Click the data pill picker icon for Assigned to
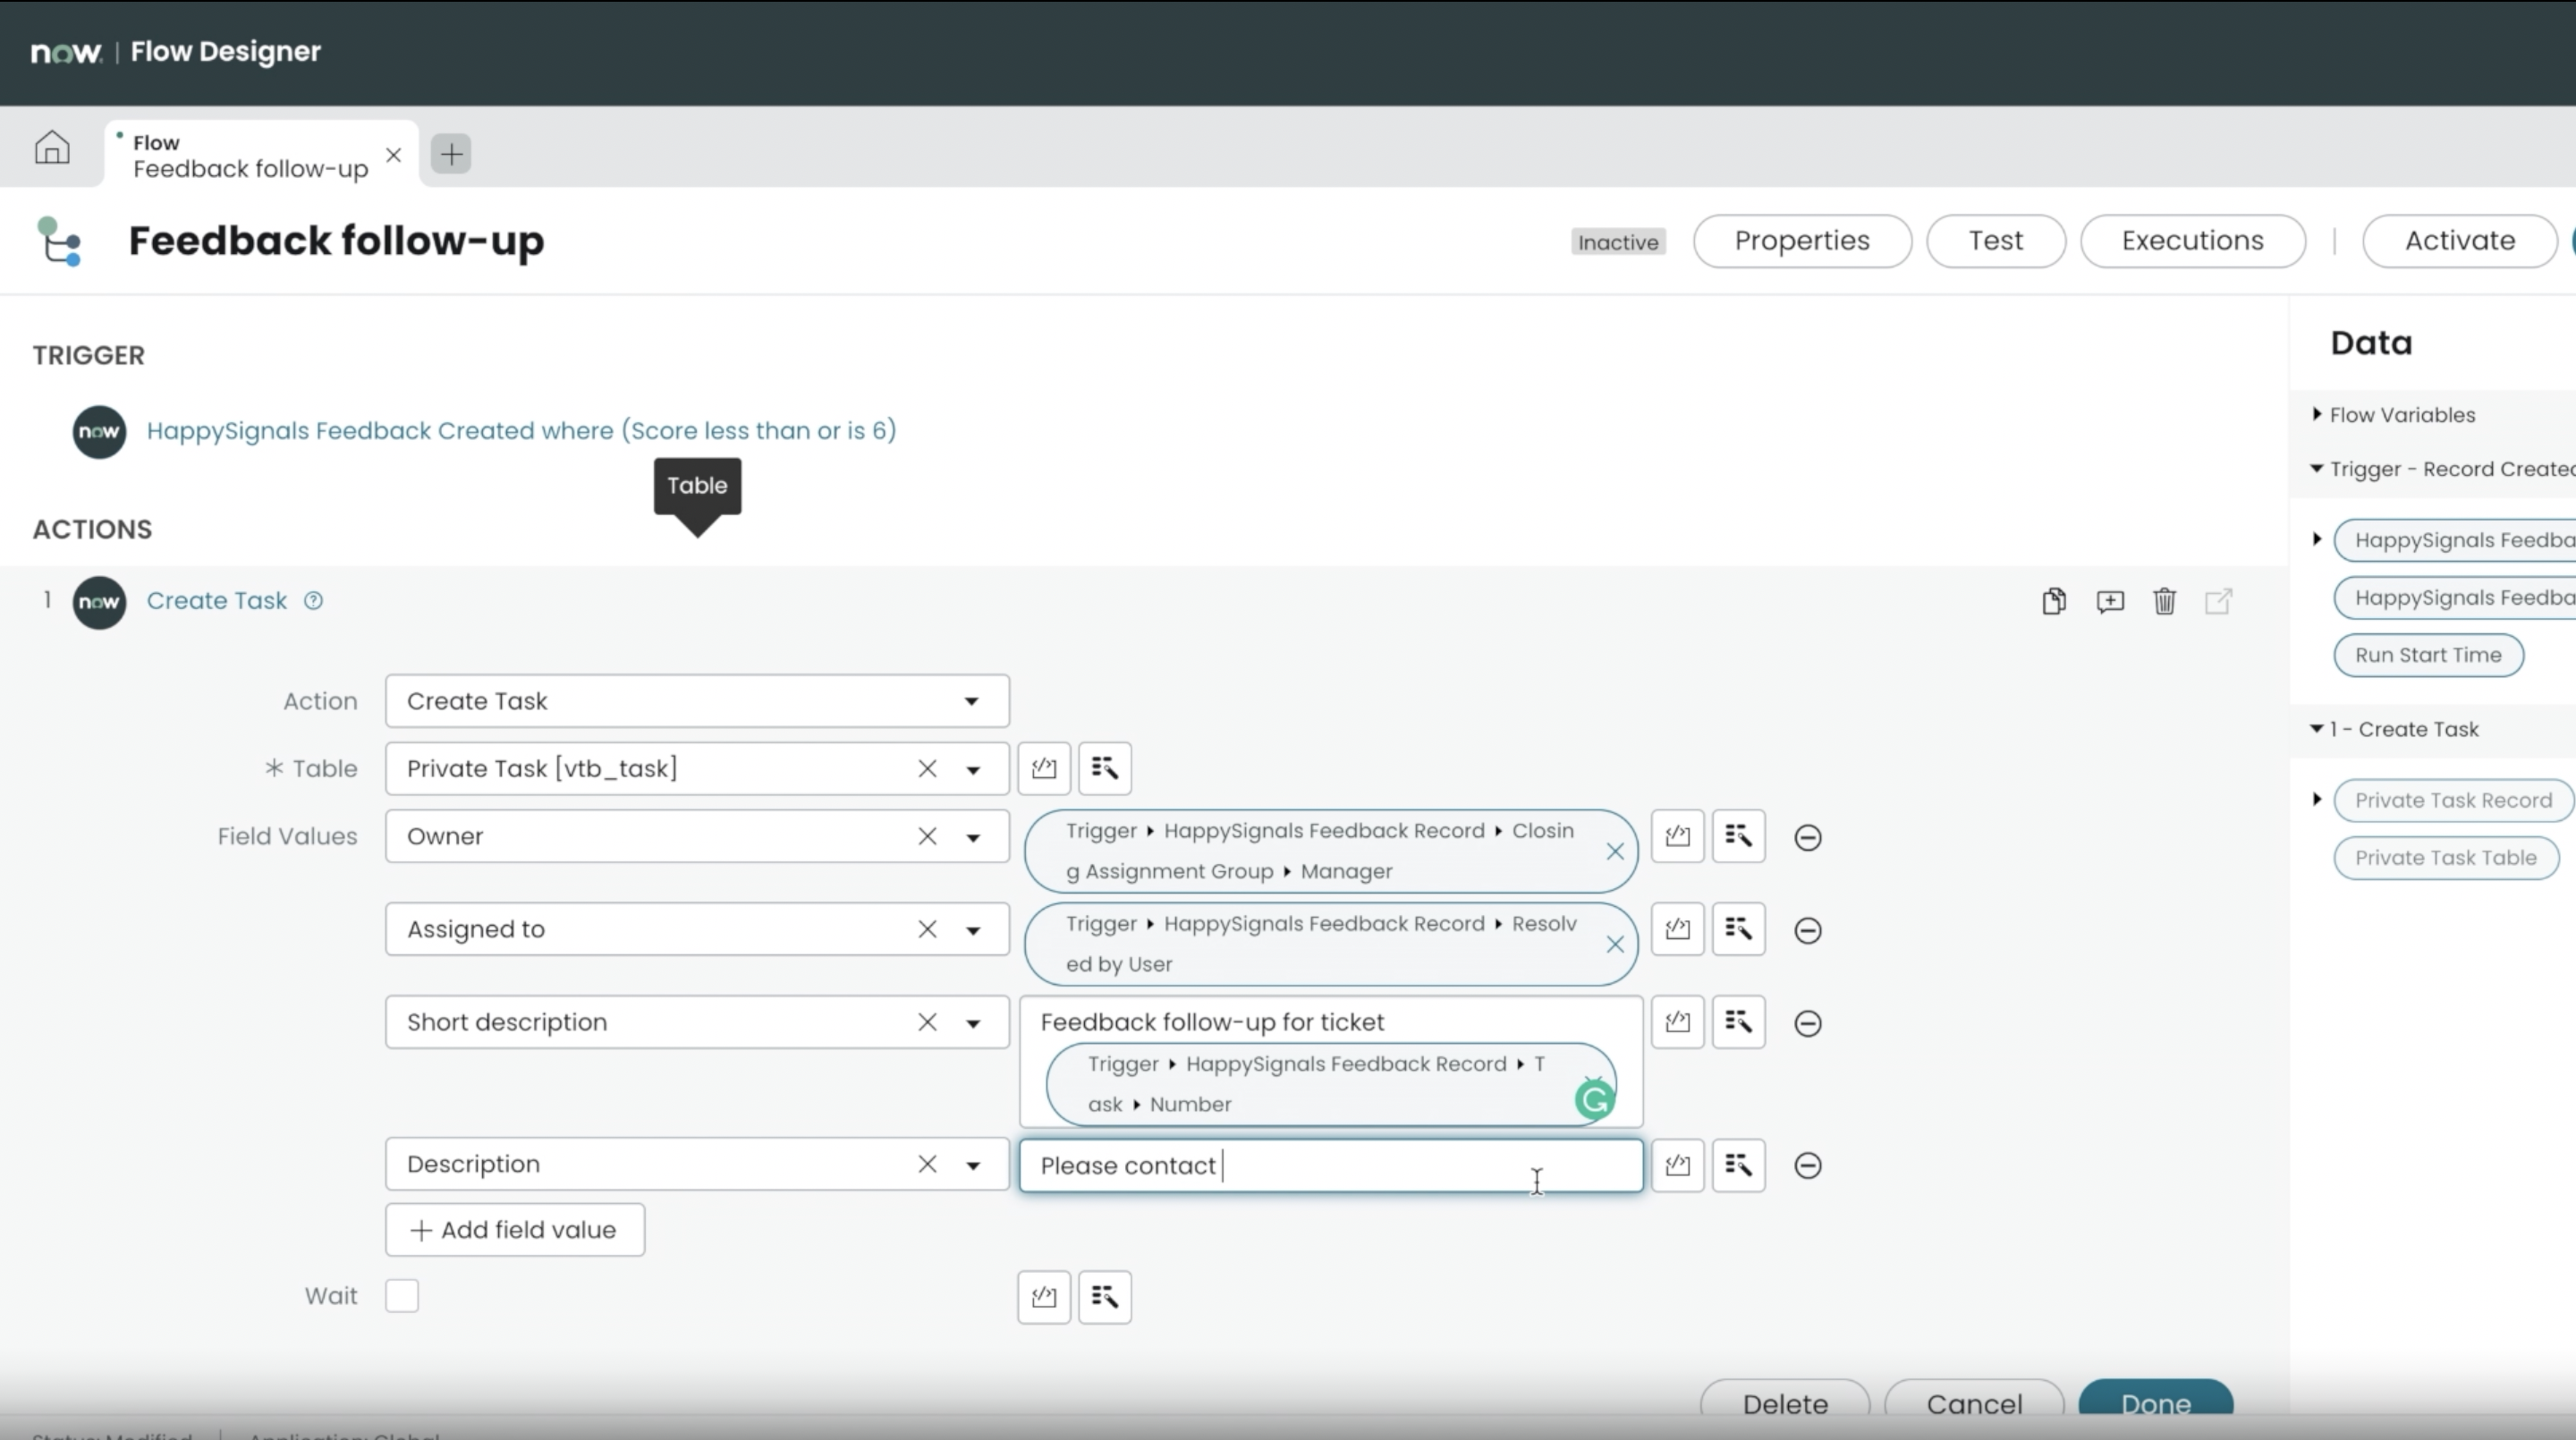This screenshot has width=2576, height=1440. pos(1737,928)
